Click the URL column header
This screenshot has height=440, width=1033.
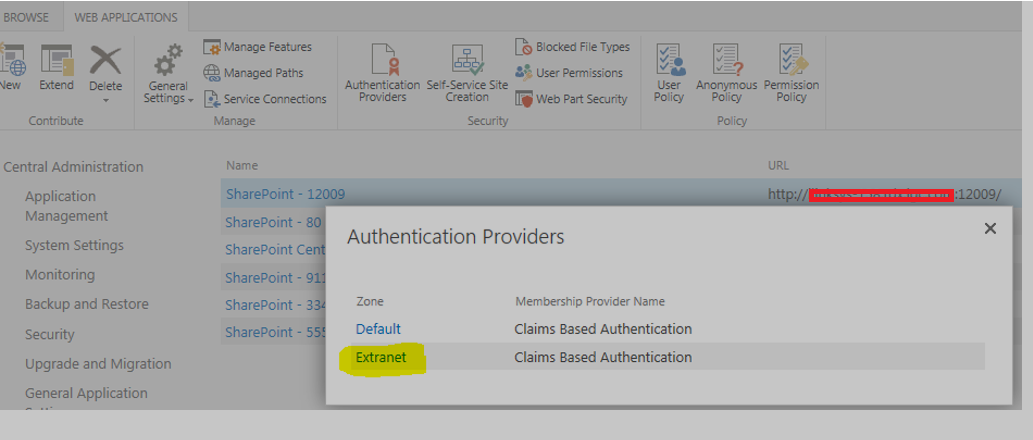click(778, 165)
